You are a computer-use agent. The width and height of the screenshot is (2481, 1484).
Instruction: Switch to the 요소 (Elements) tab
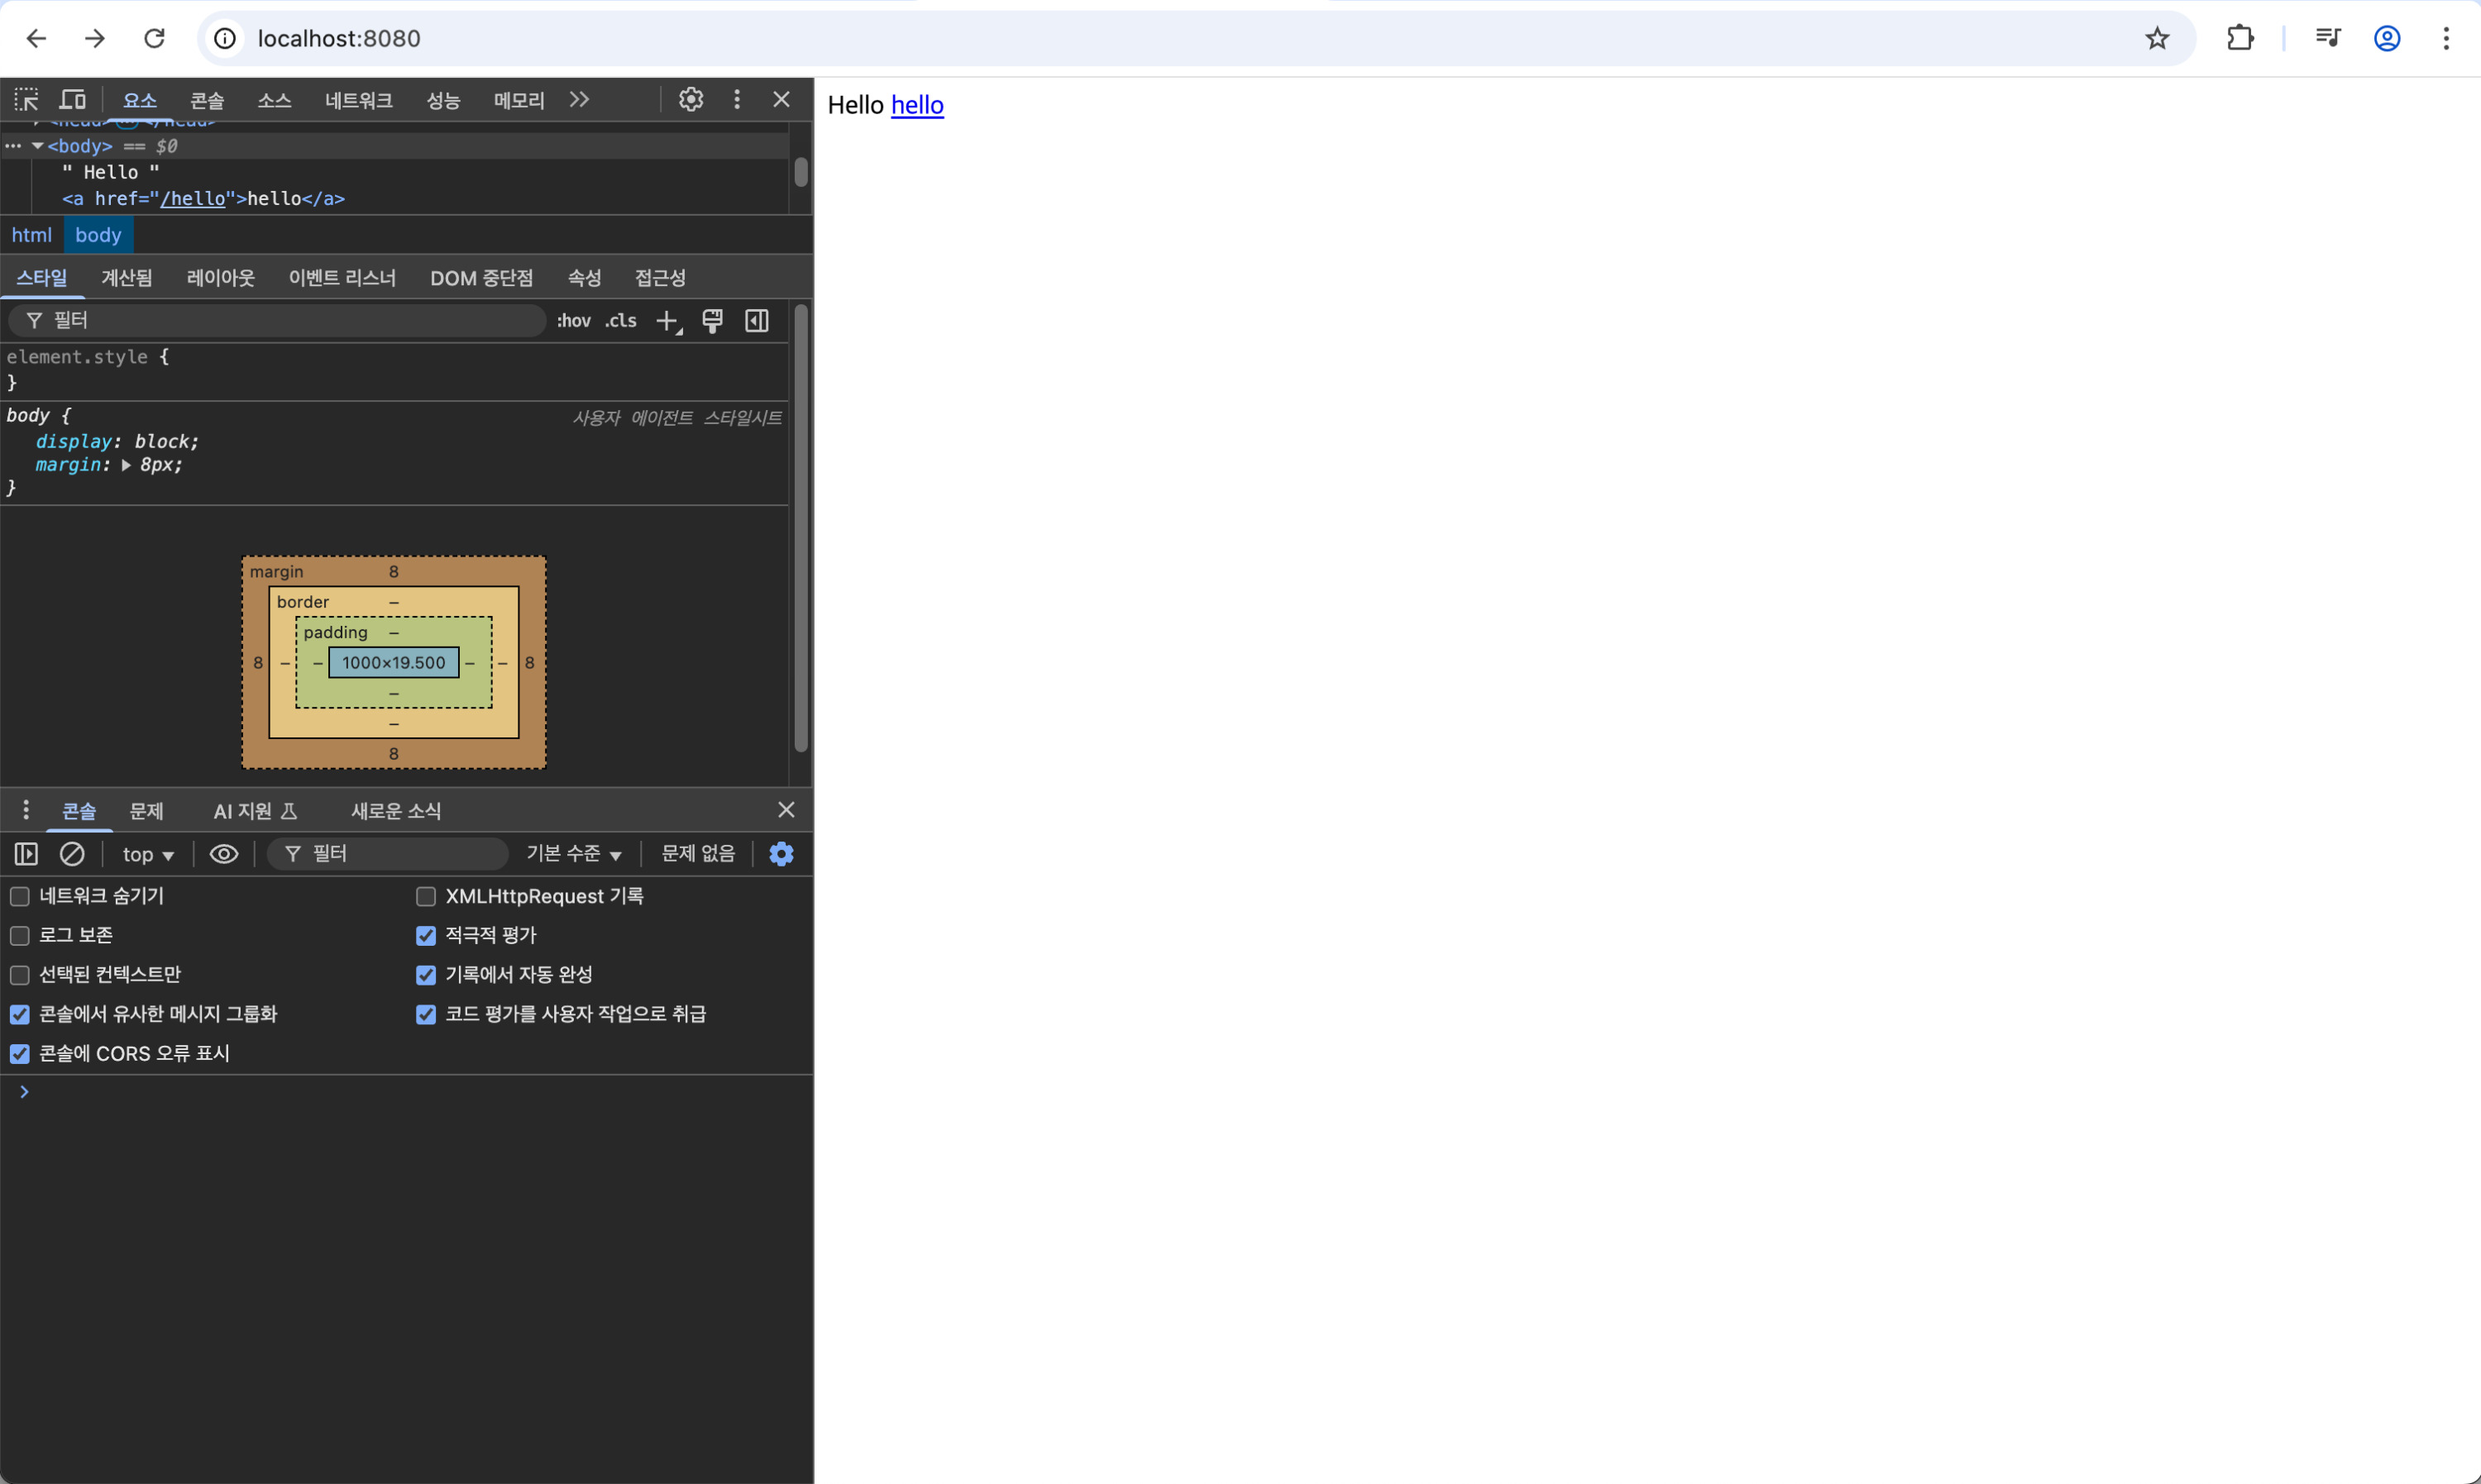(140, 100)
